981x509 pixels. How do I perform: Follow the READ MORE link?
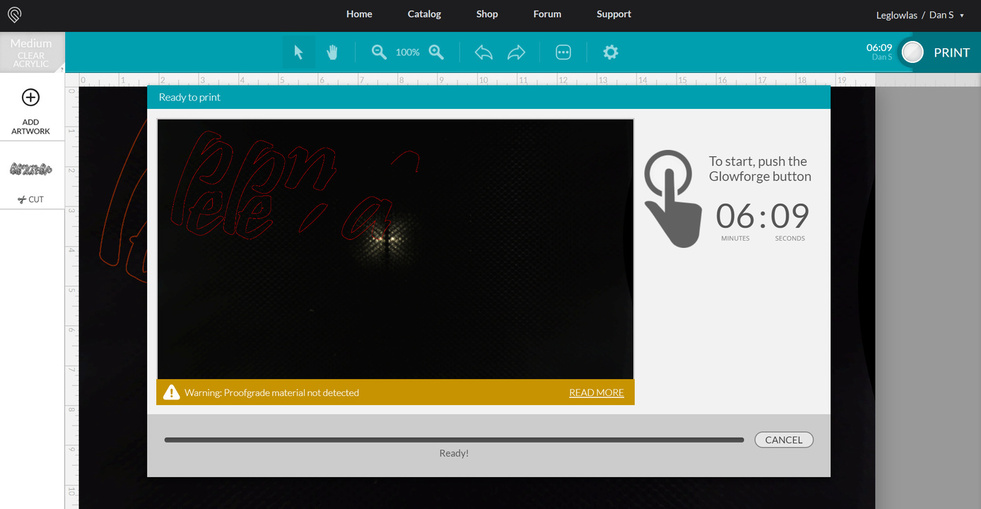pos(596,393)
